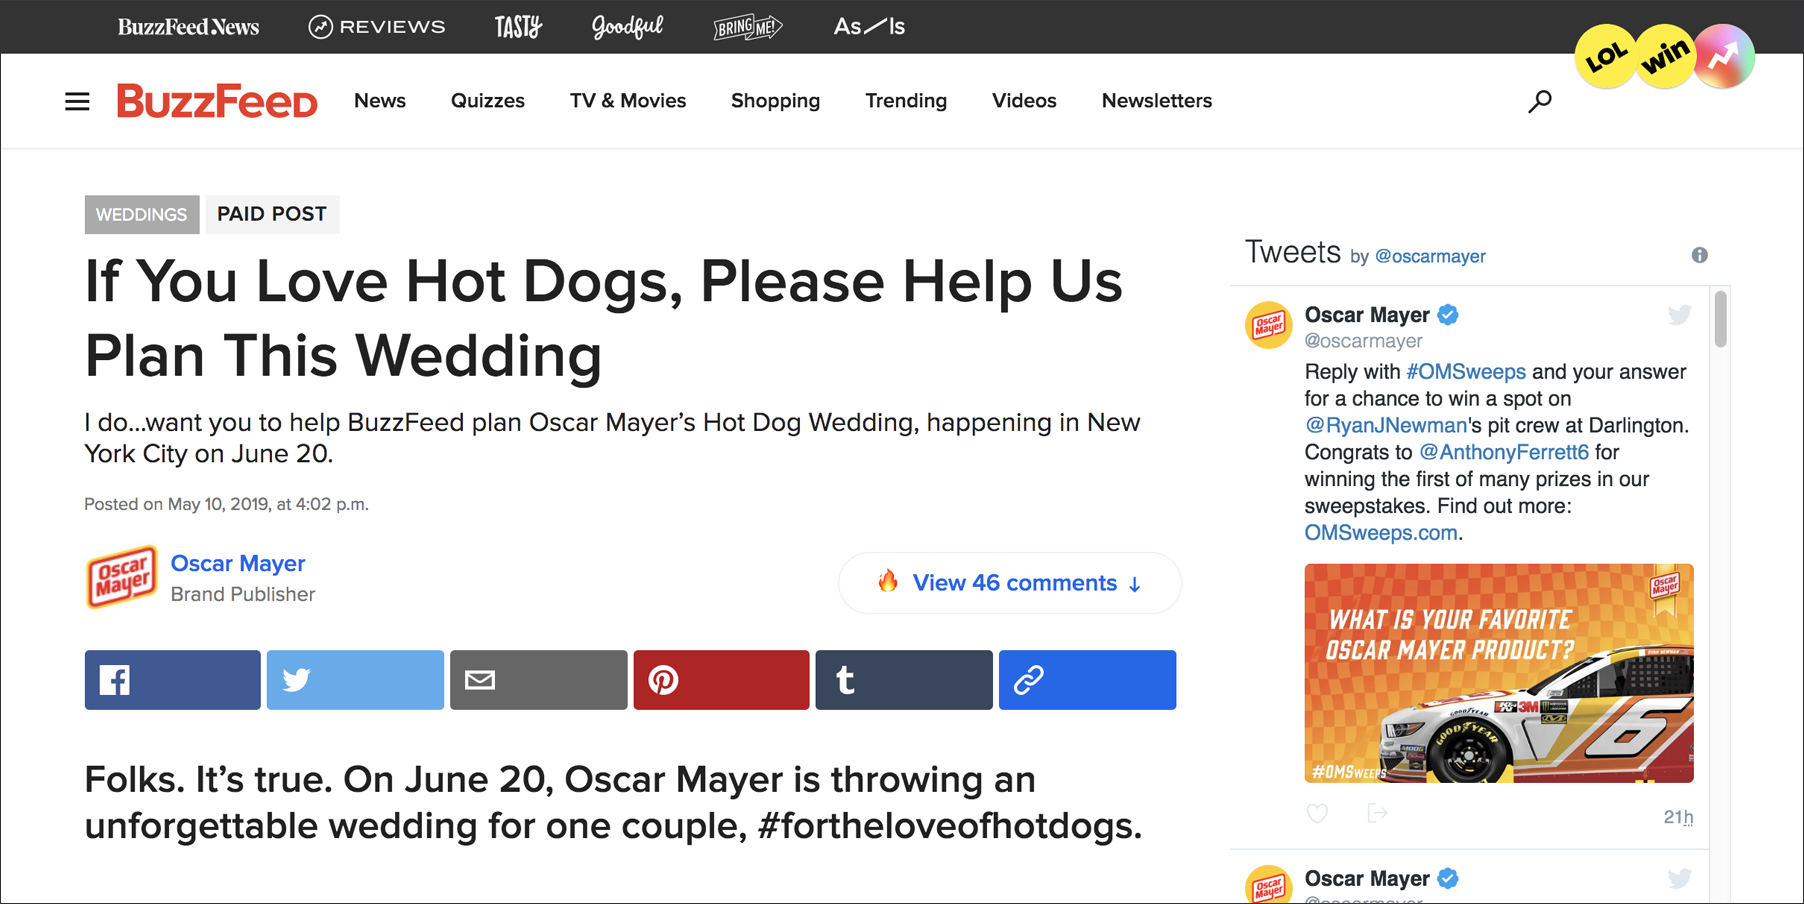Viewport: 1804px width, 904px height.
Task: Click the LOL badge
Action: (1605, 57)
